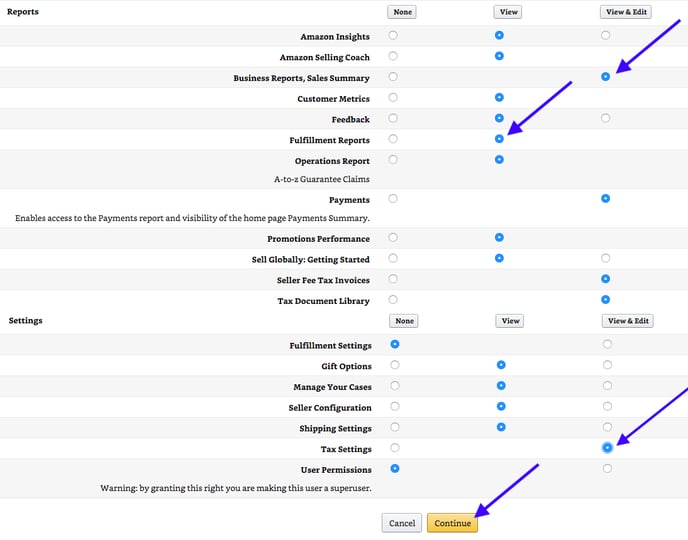Image resolution: width=688 pixels, height=540 pixels.
Task: Set Shipping Settings to None
Action: point(395,427)
